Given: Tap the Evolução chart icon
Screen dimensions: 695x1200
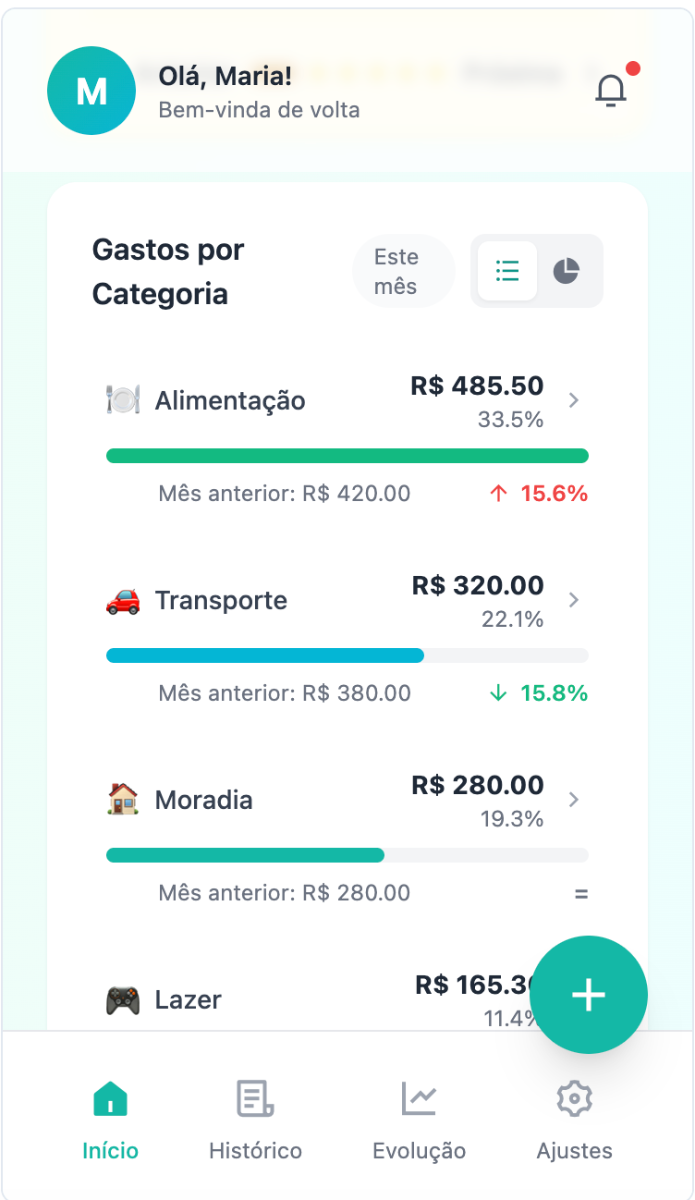Looking at the screenshot, I should click(419, 1097).
